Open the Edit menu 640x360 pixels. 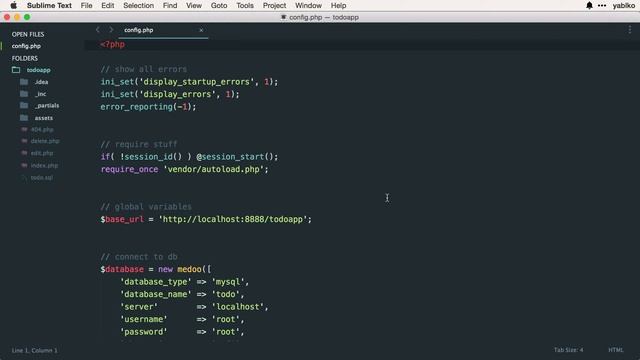pyautogui.click(x=108, y=5)
